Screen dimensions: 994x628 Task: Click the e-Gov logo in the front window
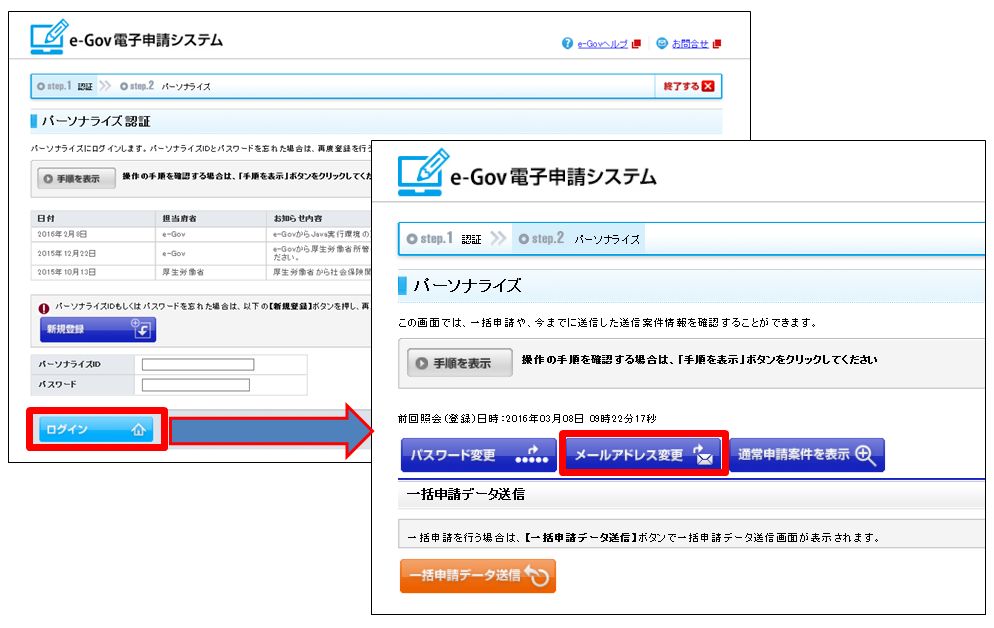pos(527,173)
